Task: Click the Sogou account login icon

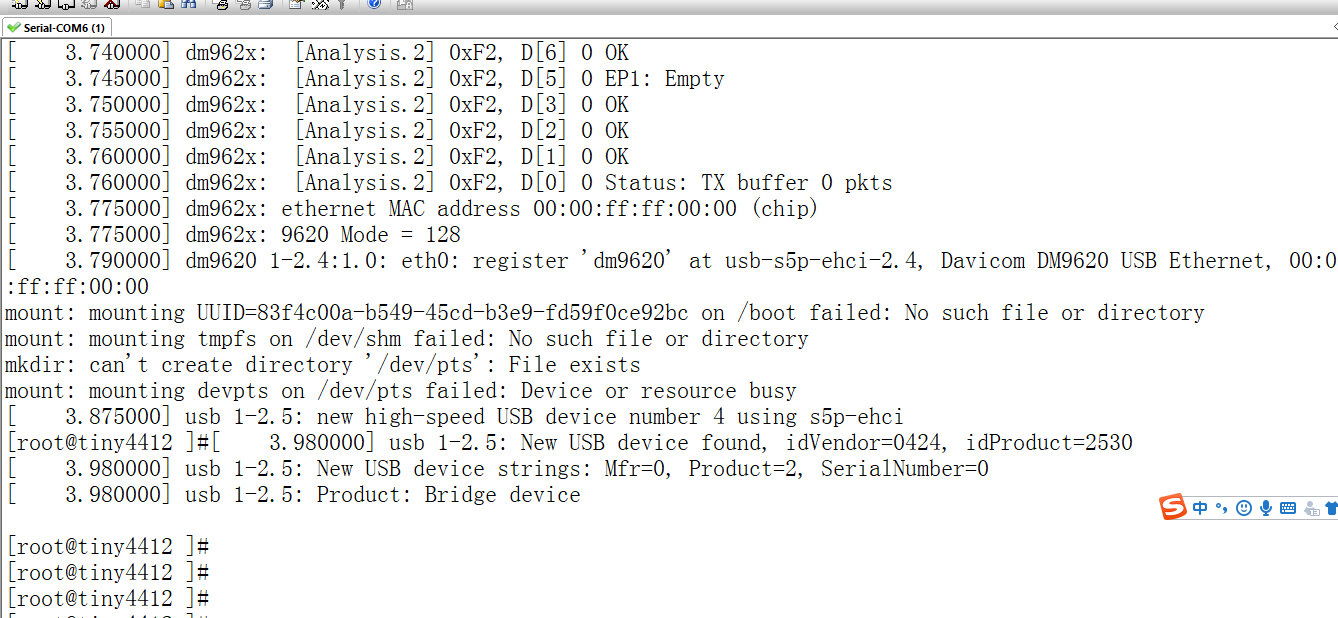Action: click(x=1311, y=508)
